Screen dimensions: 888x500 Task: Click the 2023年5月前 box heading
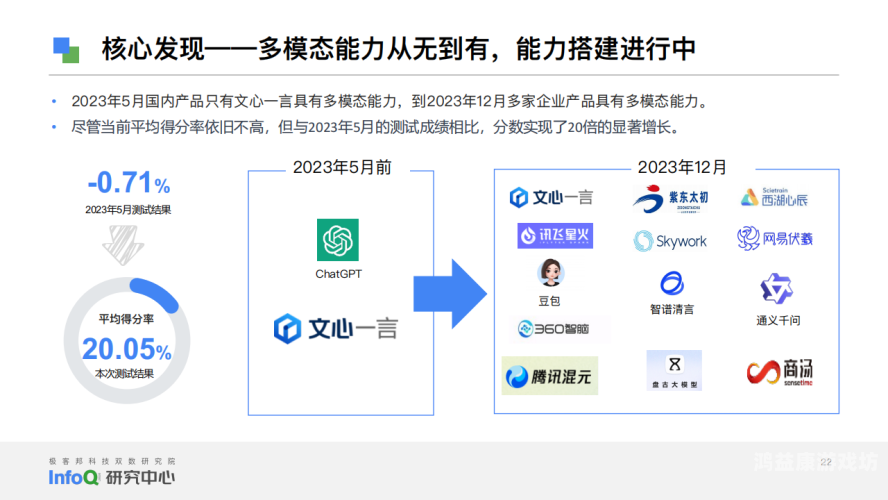pyautogui.click(x=342, y=167)
